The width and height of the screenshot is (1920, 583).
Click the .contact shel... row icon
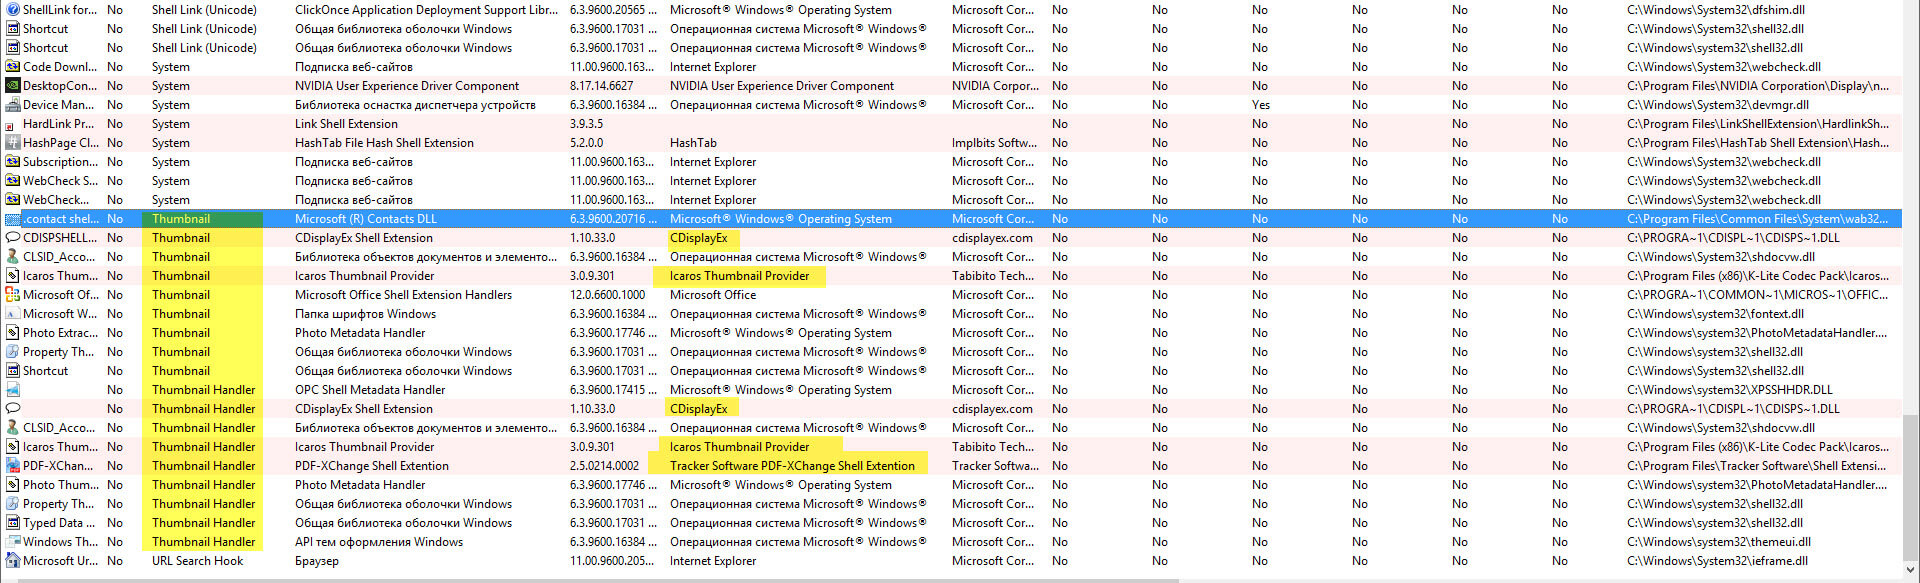click(13, 219)
